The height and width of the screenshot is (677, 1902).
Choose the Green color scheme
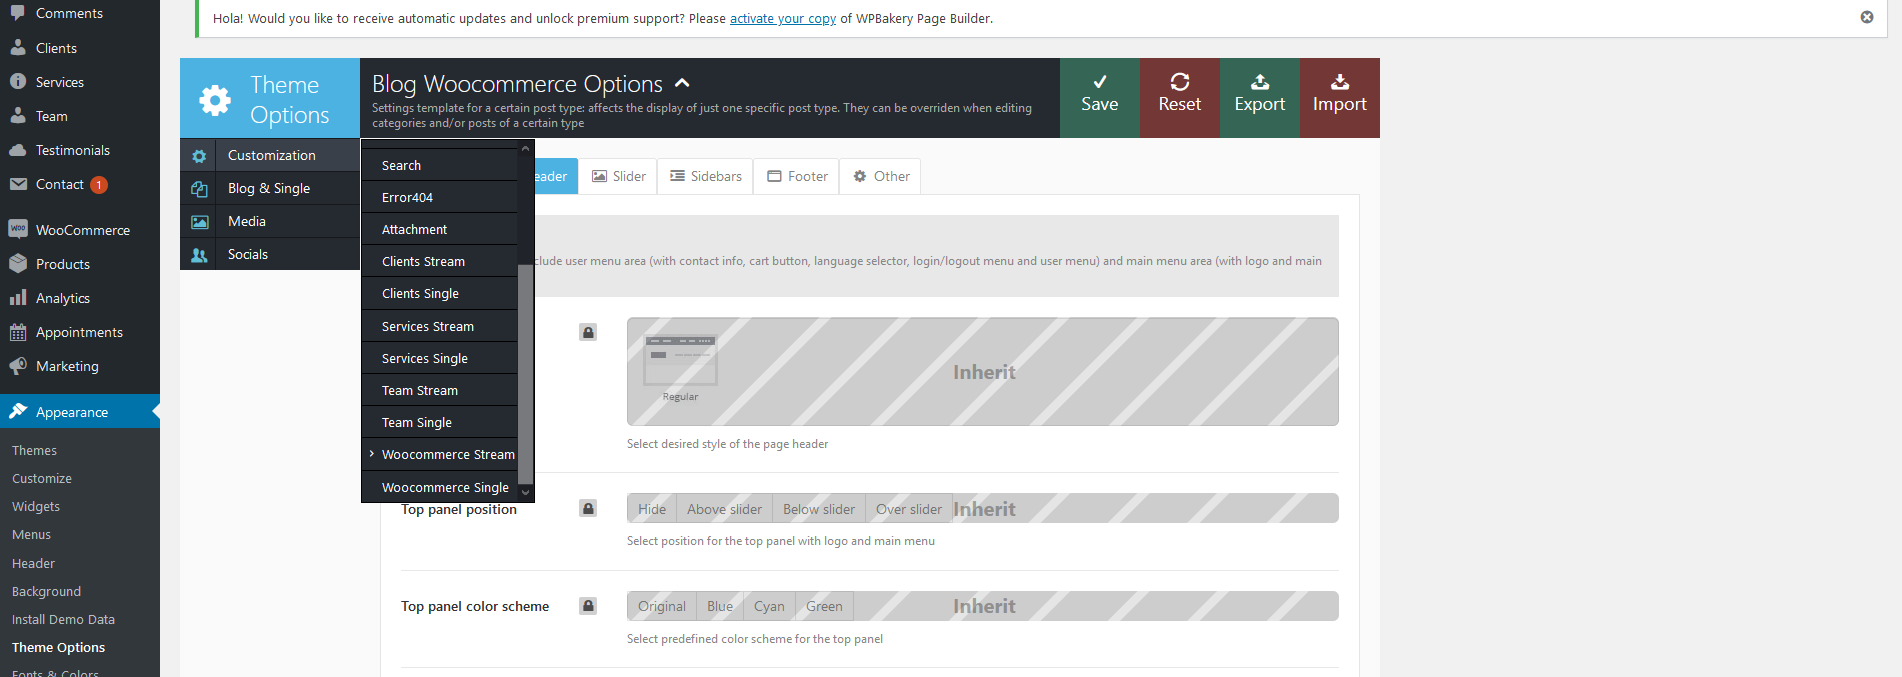coord(824,606)
